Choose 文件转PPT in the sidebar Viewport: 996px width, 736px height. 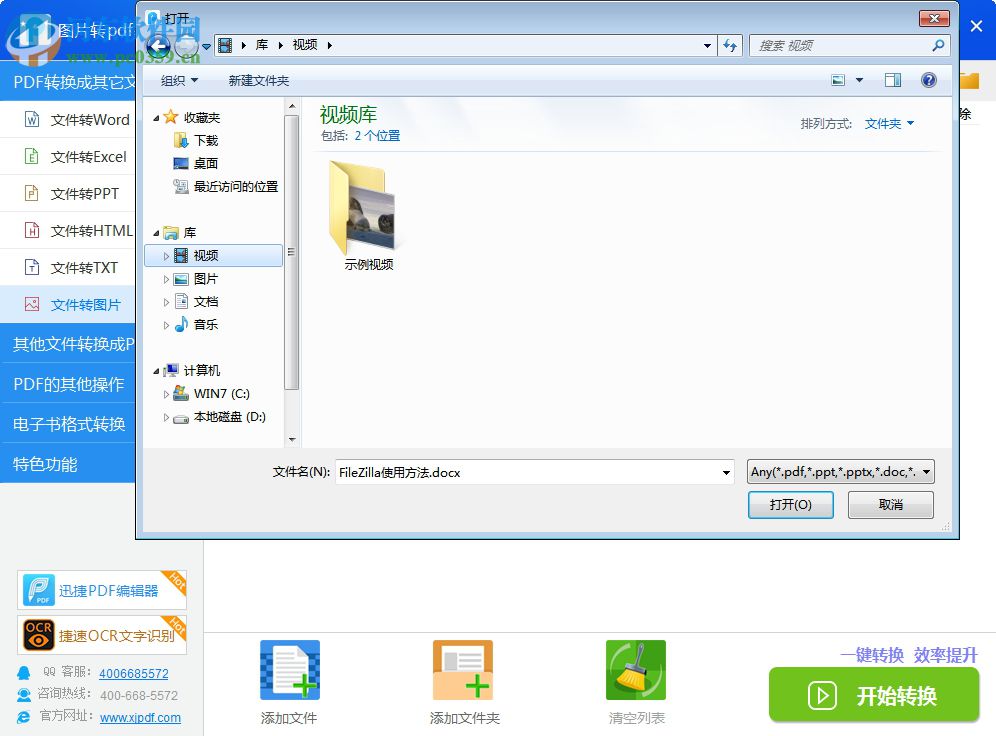68,193
